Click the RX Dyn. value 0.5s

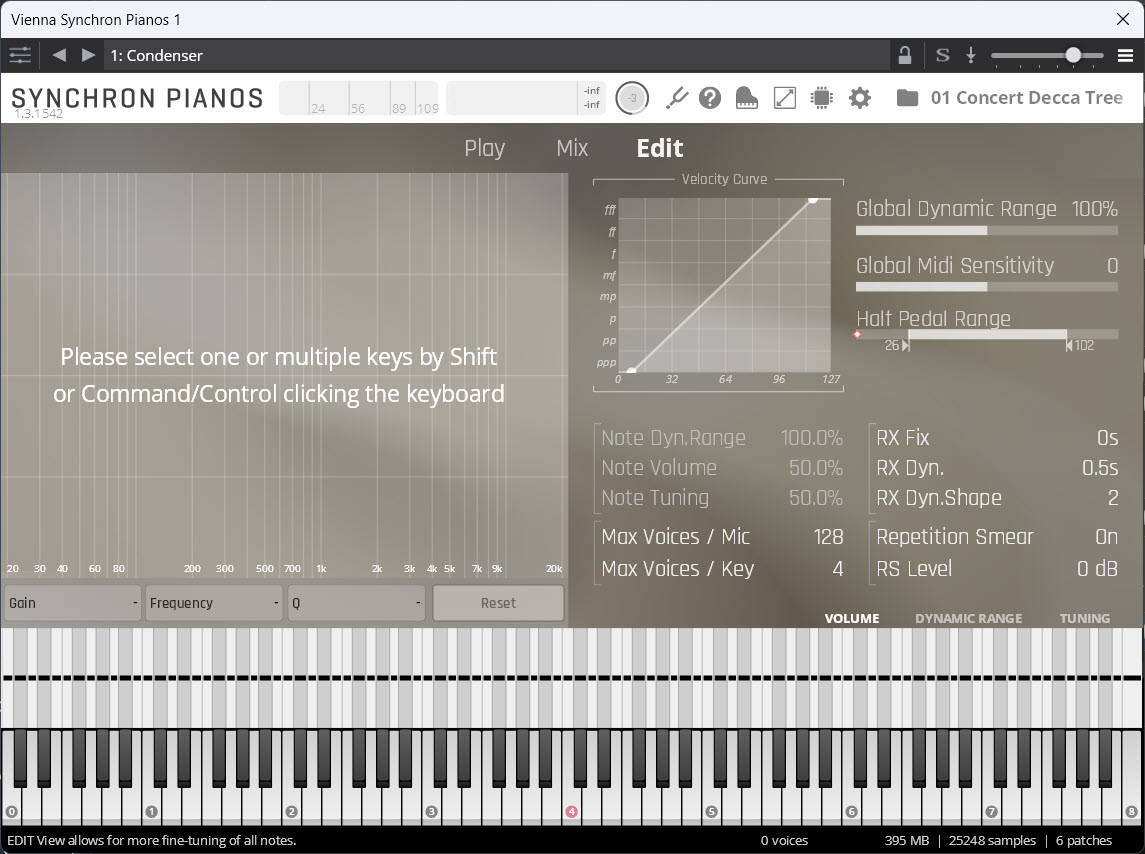click(x=1100, y=468)
